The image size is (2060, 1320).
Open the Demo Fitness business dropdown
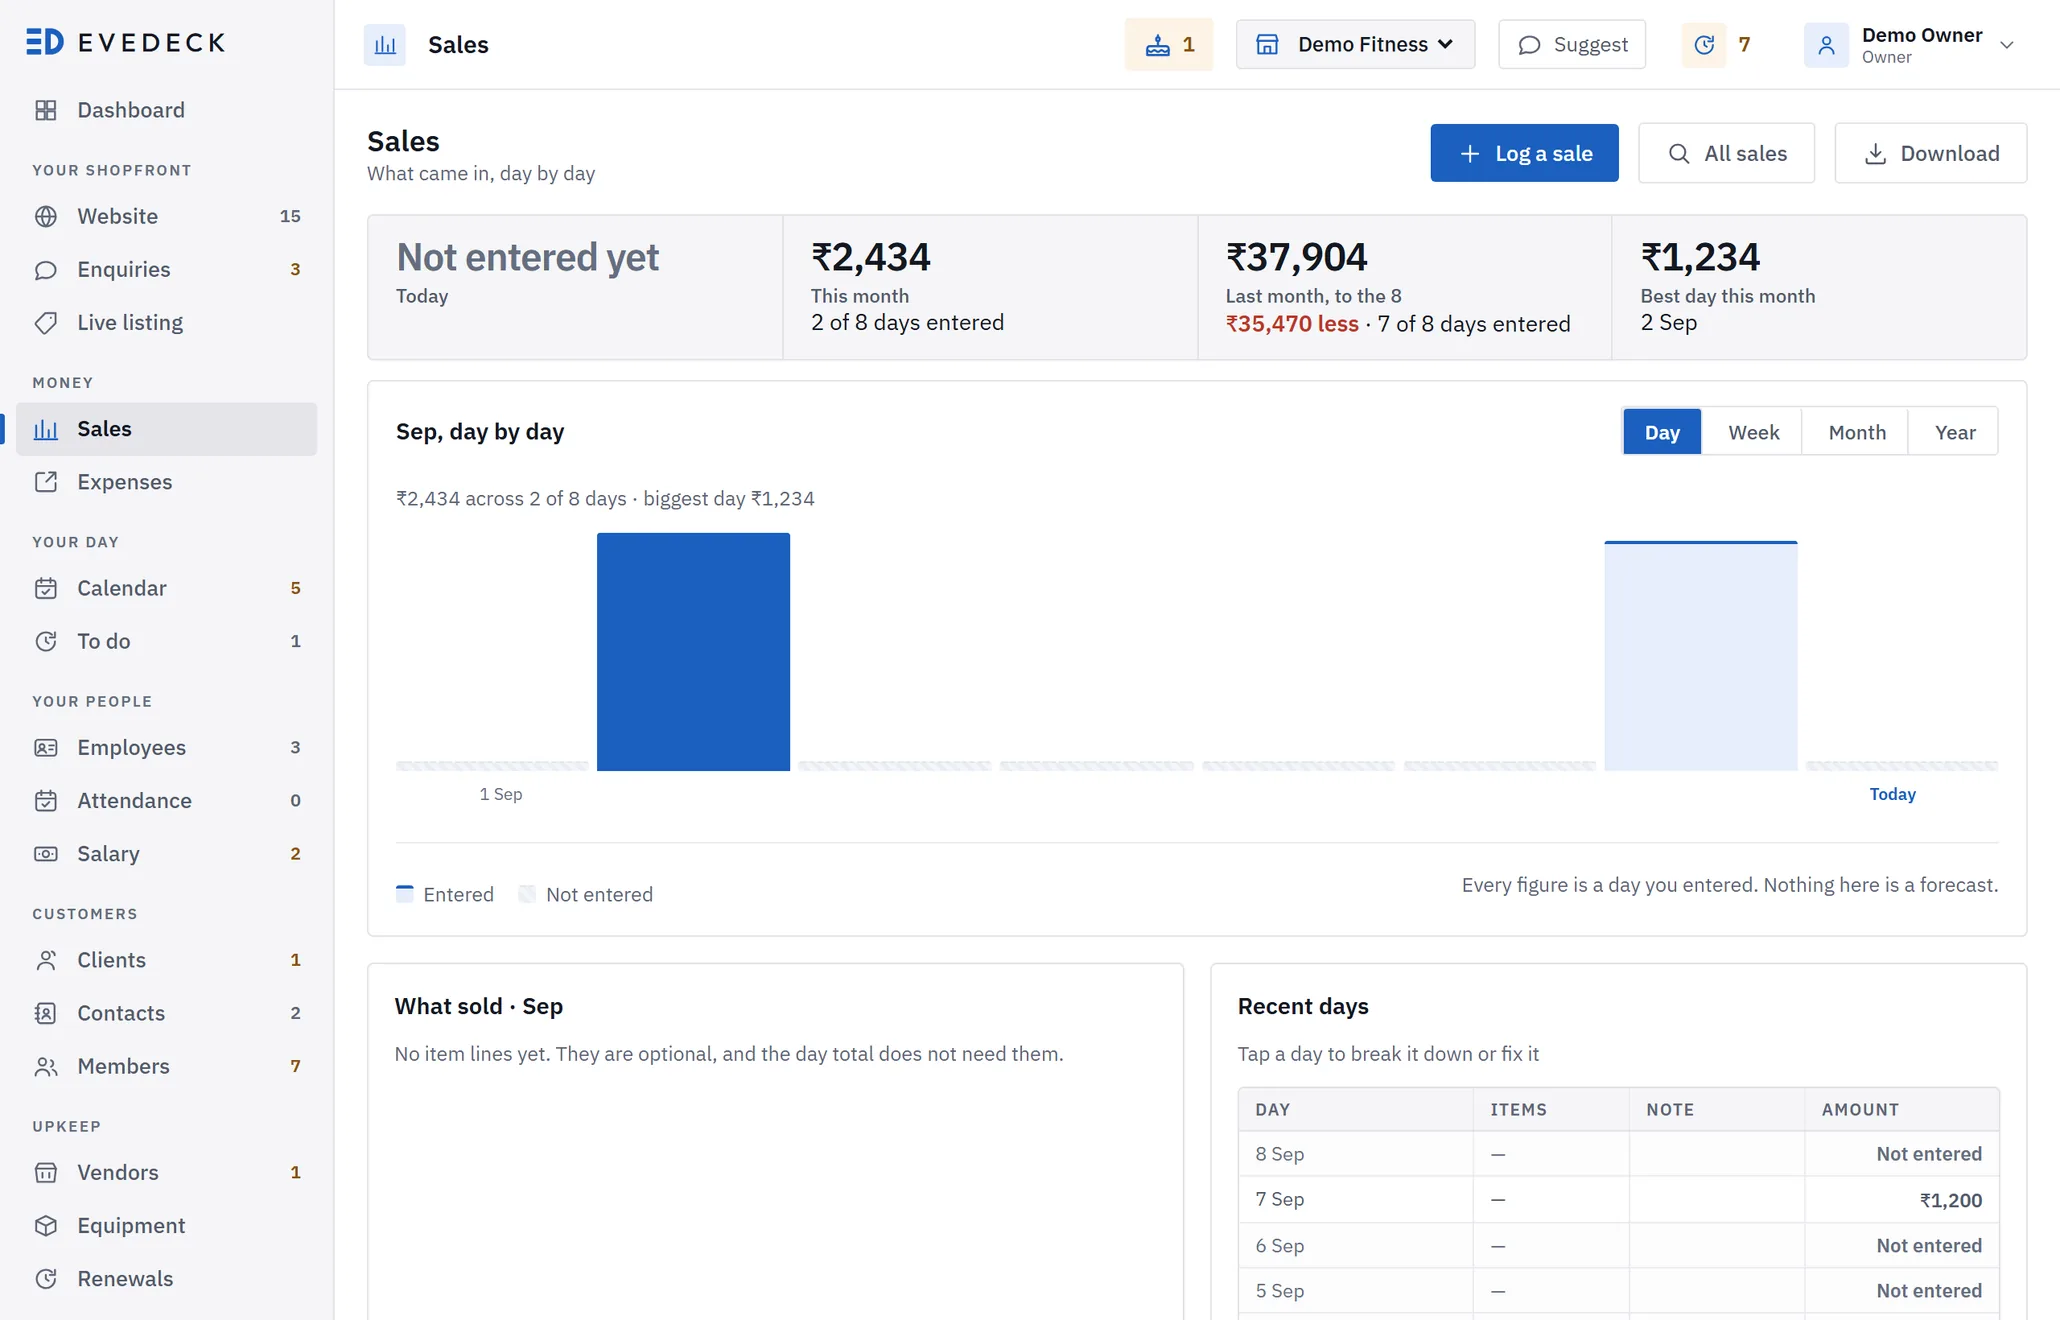coord(1355,44)
